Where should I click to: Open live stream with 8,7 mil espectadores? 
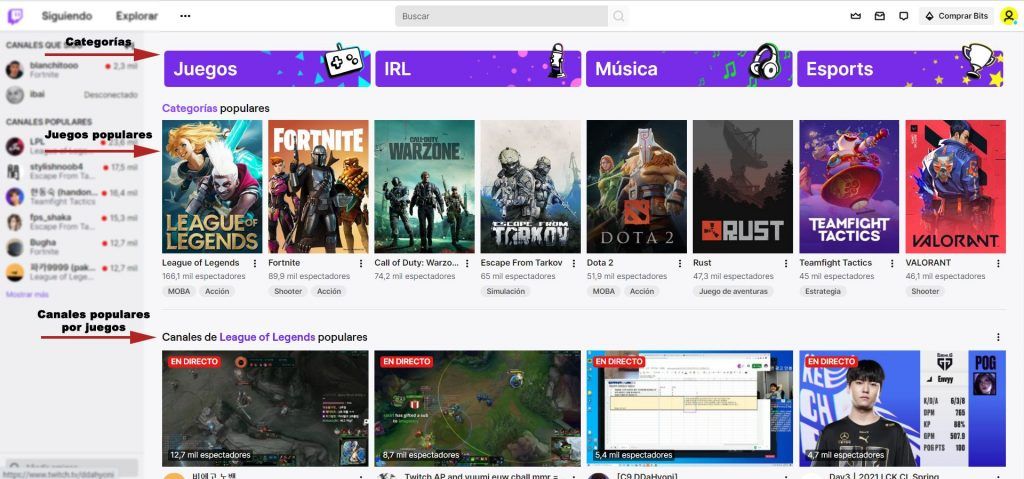(477, 408)
